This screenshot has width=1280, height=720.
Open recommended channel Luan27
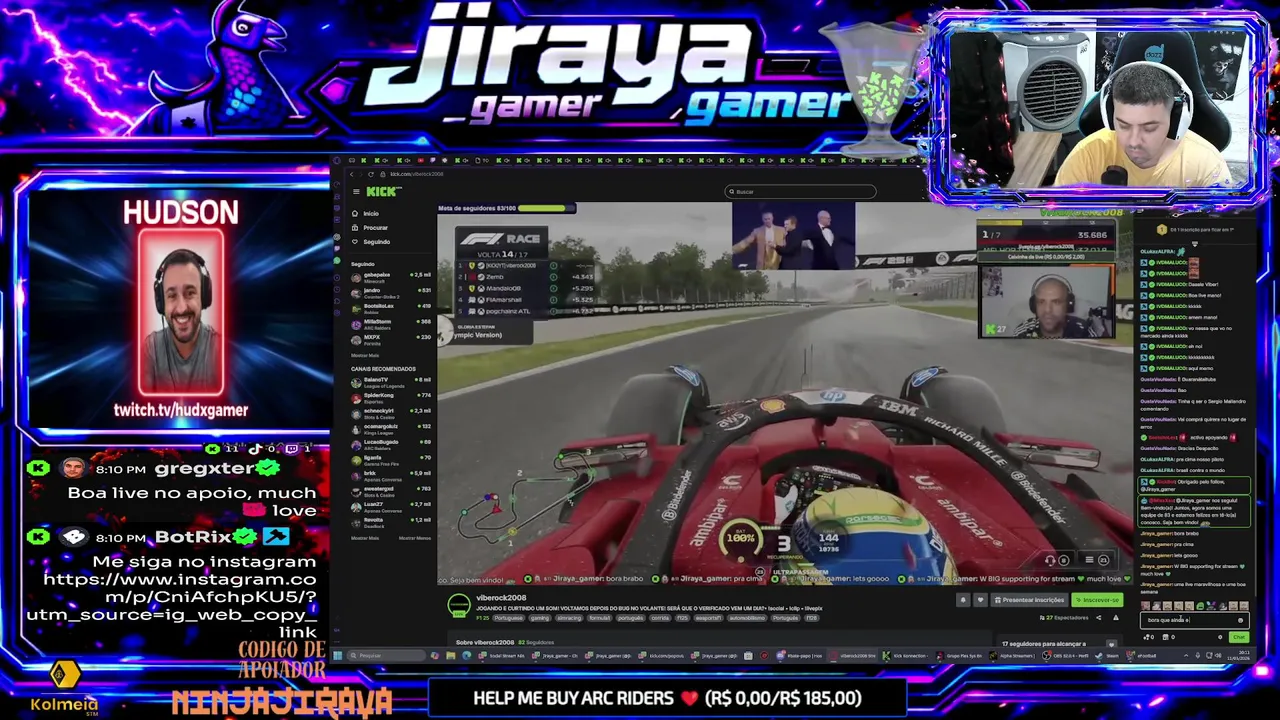point(391,507)
